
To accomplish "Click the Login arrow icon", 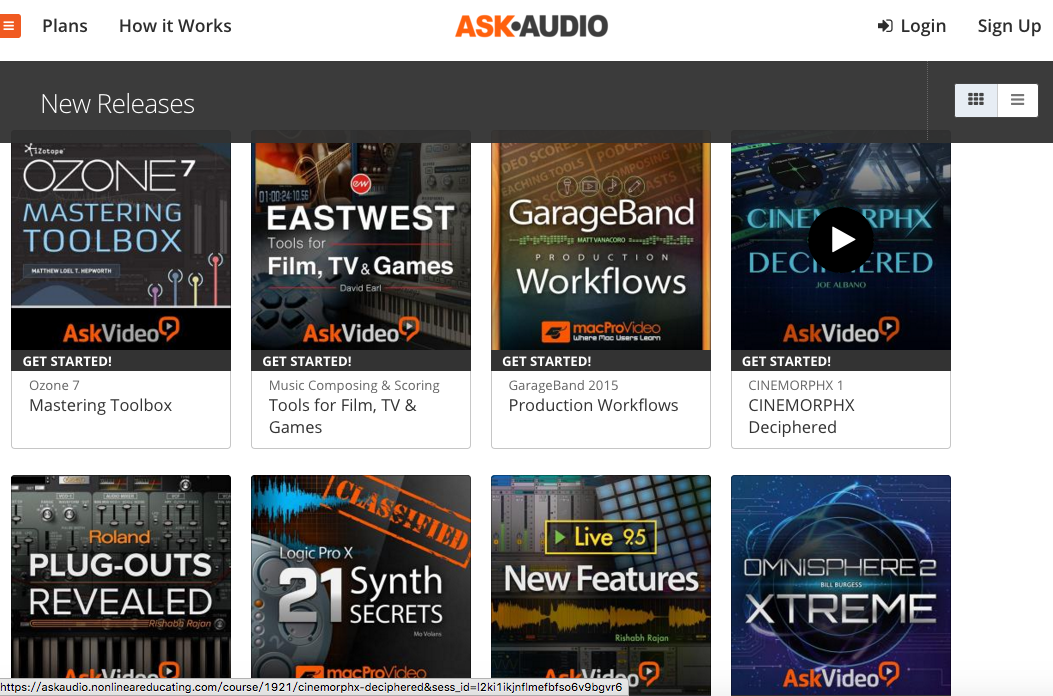I will [885, 26].
